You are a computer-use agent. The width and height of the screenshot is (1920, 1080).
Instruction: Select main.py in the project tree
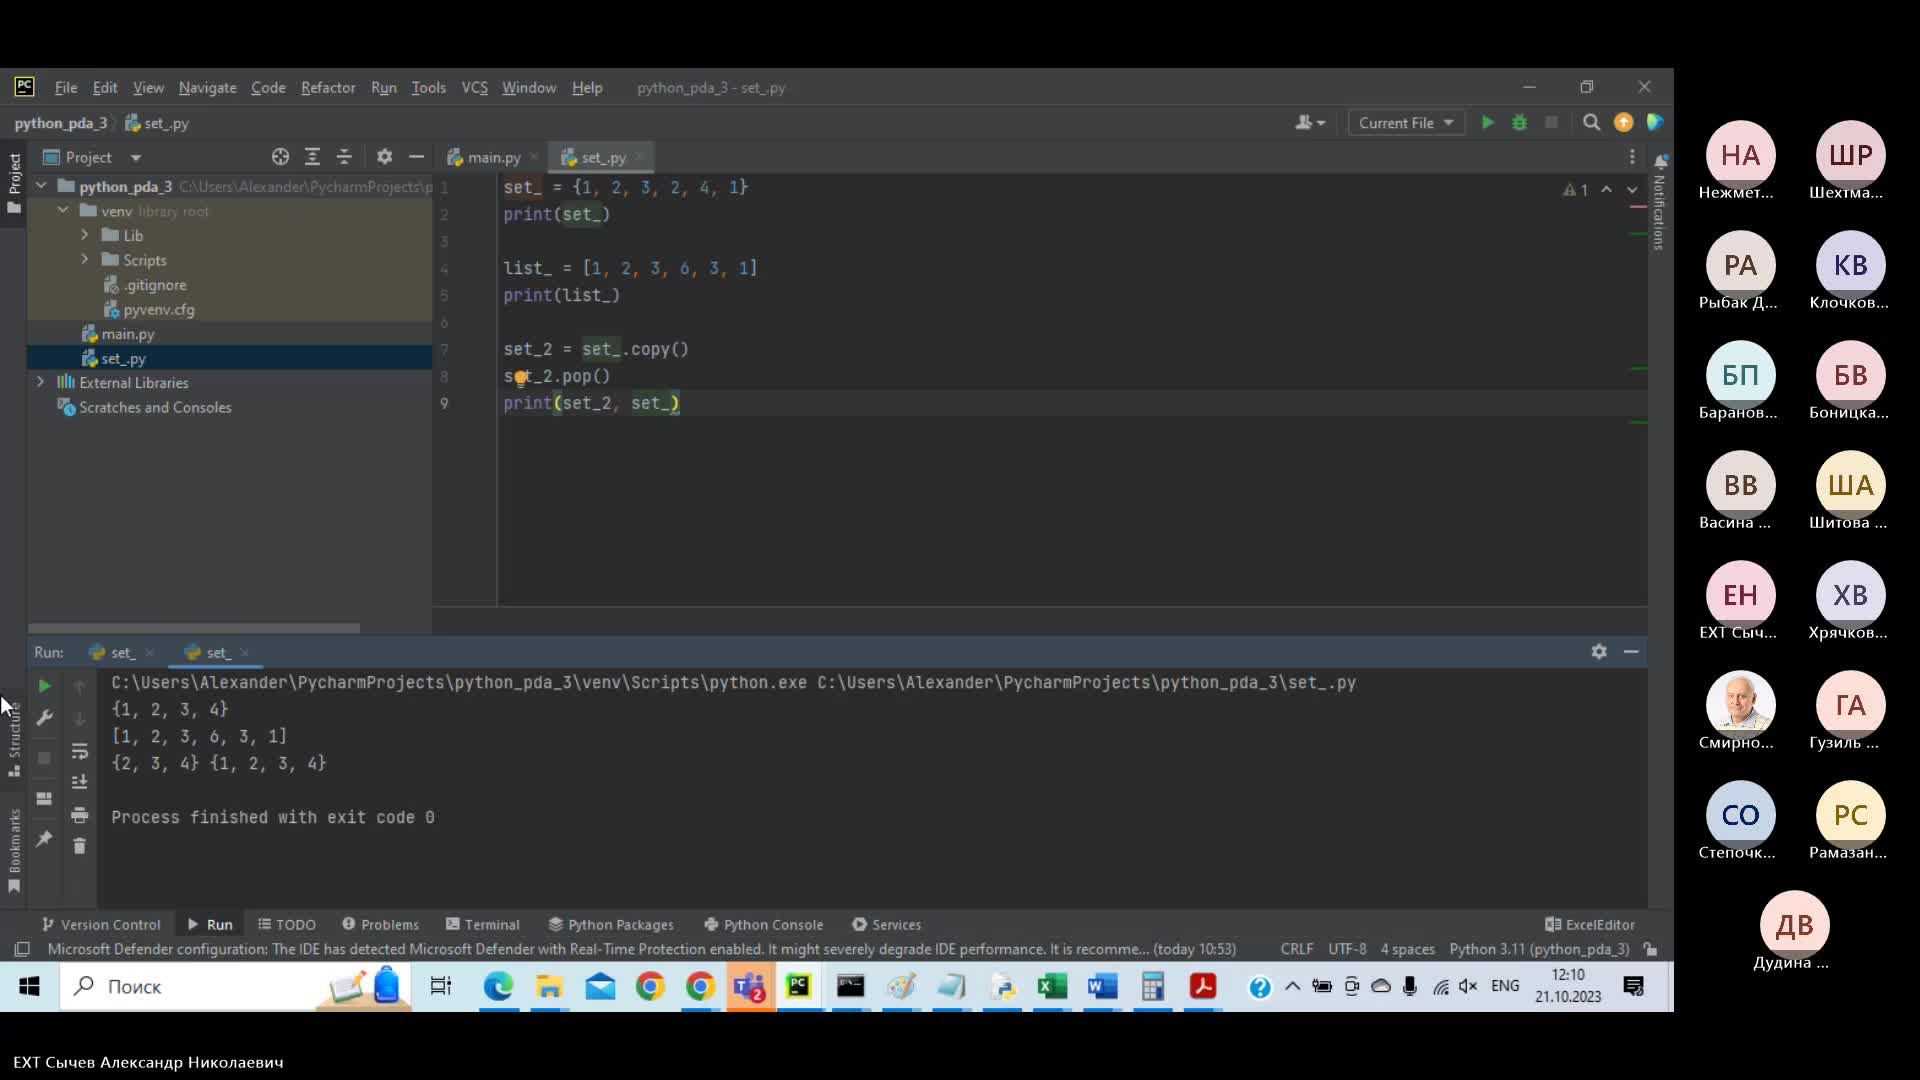tap(128, 334)
